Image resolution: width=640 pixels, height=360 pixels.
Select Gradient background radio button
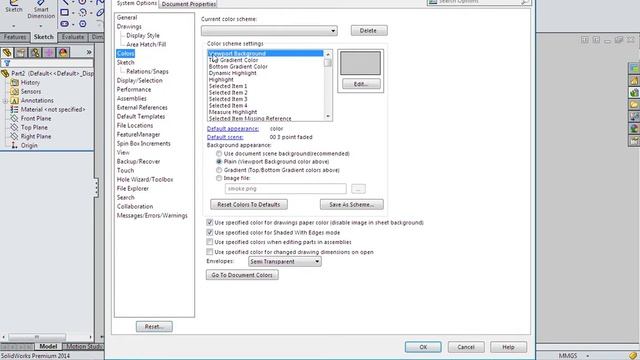coord(219,170)
